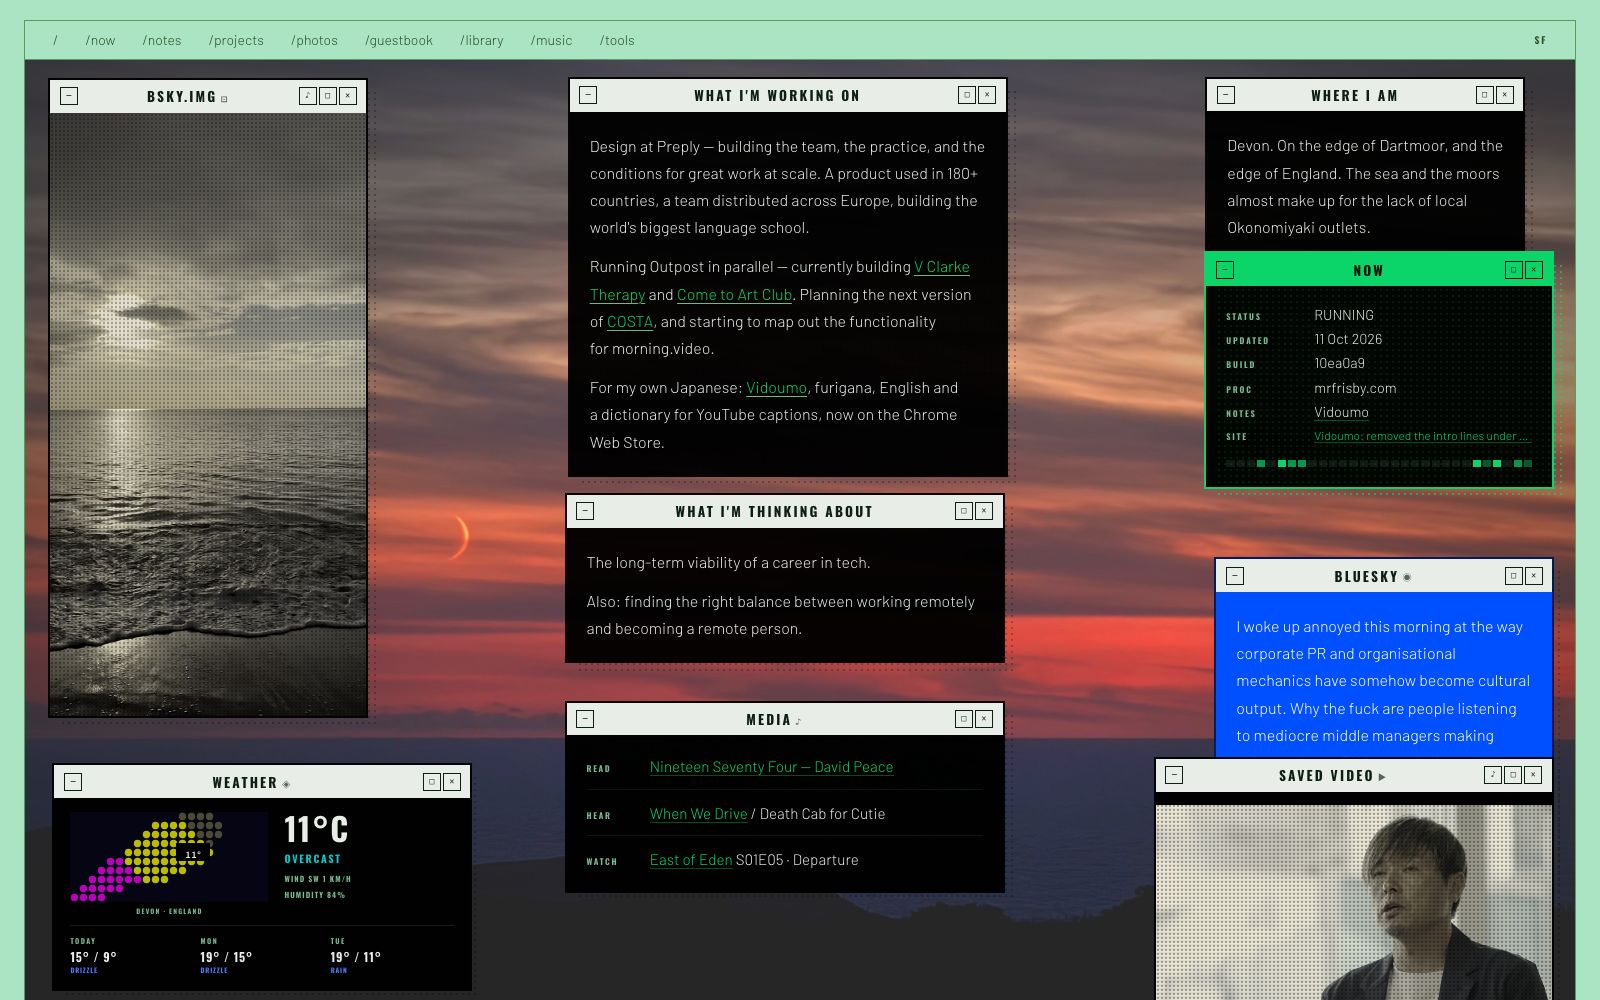1600x1000 pixels.
Task: Click the root '/' home link
Action: [x=55, y=41]
